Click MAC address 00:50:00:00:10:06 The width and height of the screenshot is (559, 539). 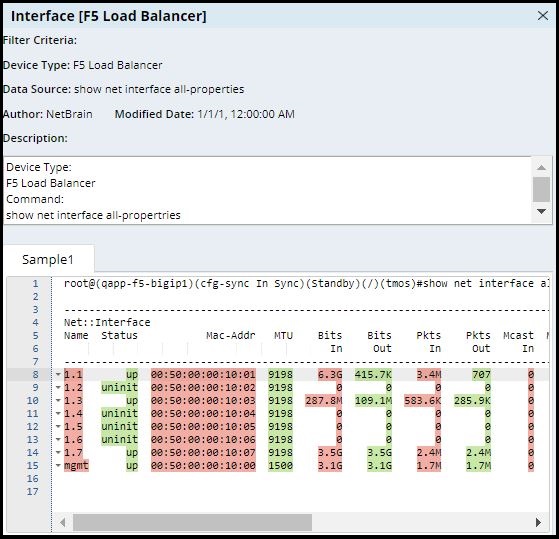(203, 440)
